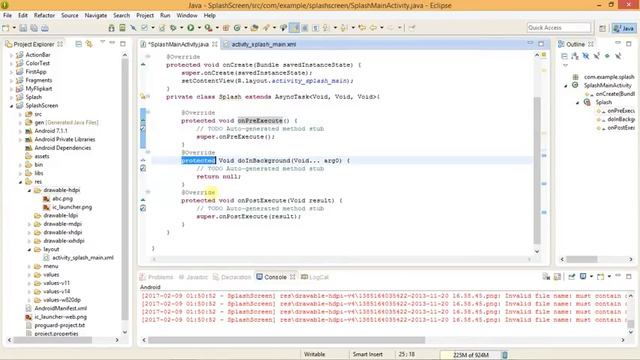Toggle Outline alphabetical Sort button

pos(575,56)
